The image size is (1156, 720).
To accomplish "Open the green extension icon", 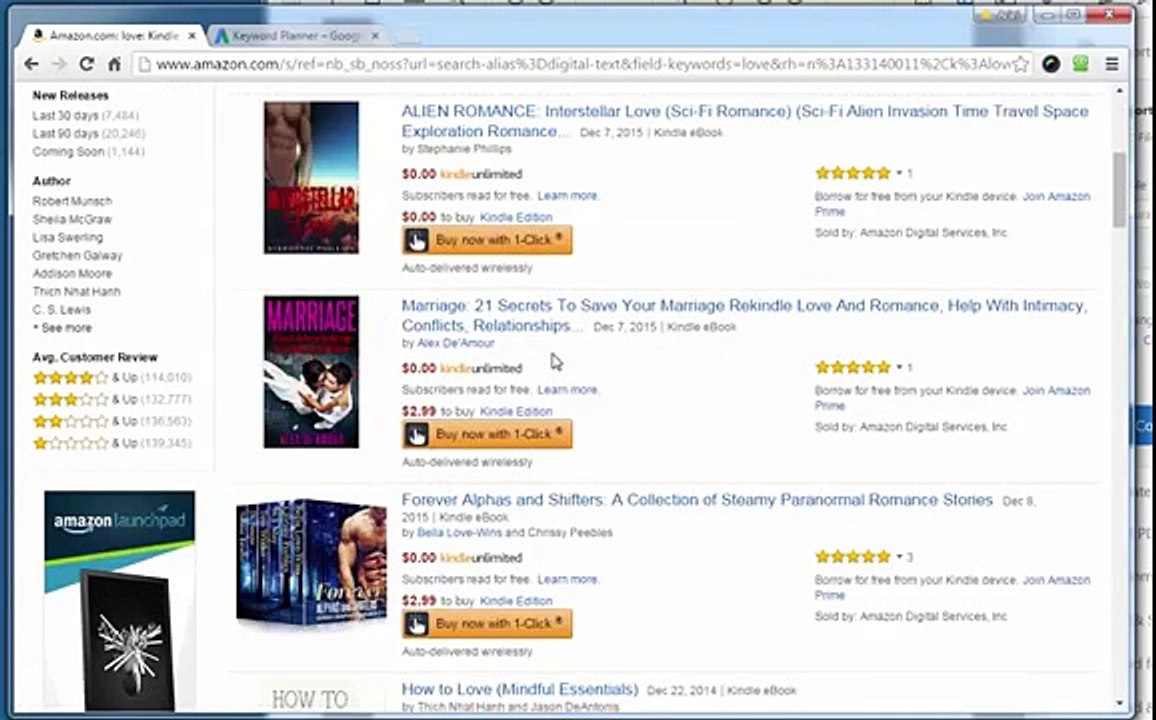I will (1081, 65).
